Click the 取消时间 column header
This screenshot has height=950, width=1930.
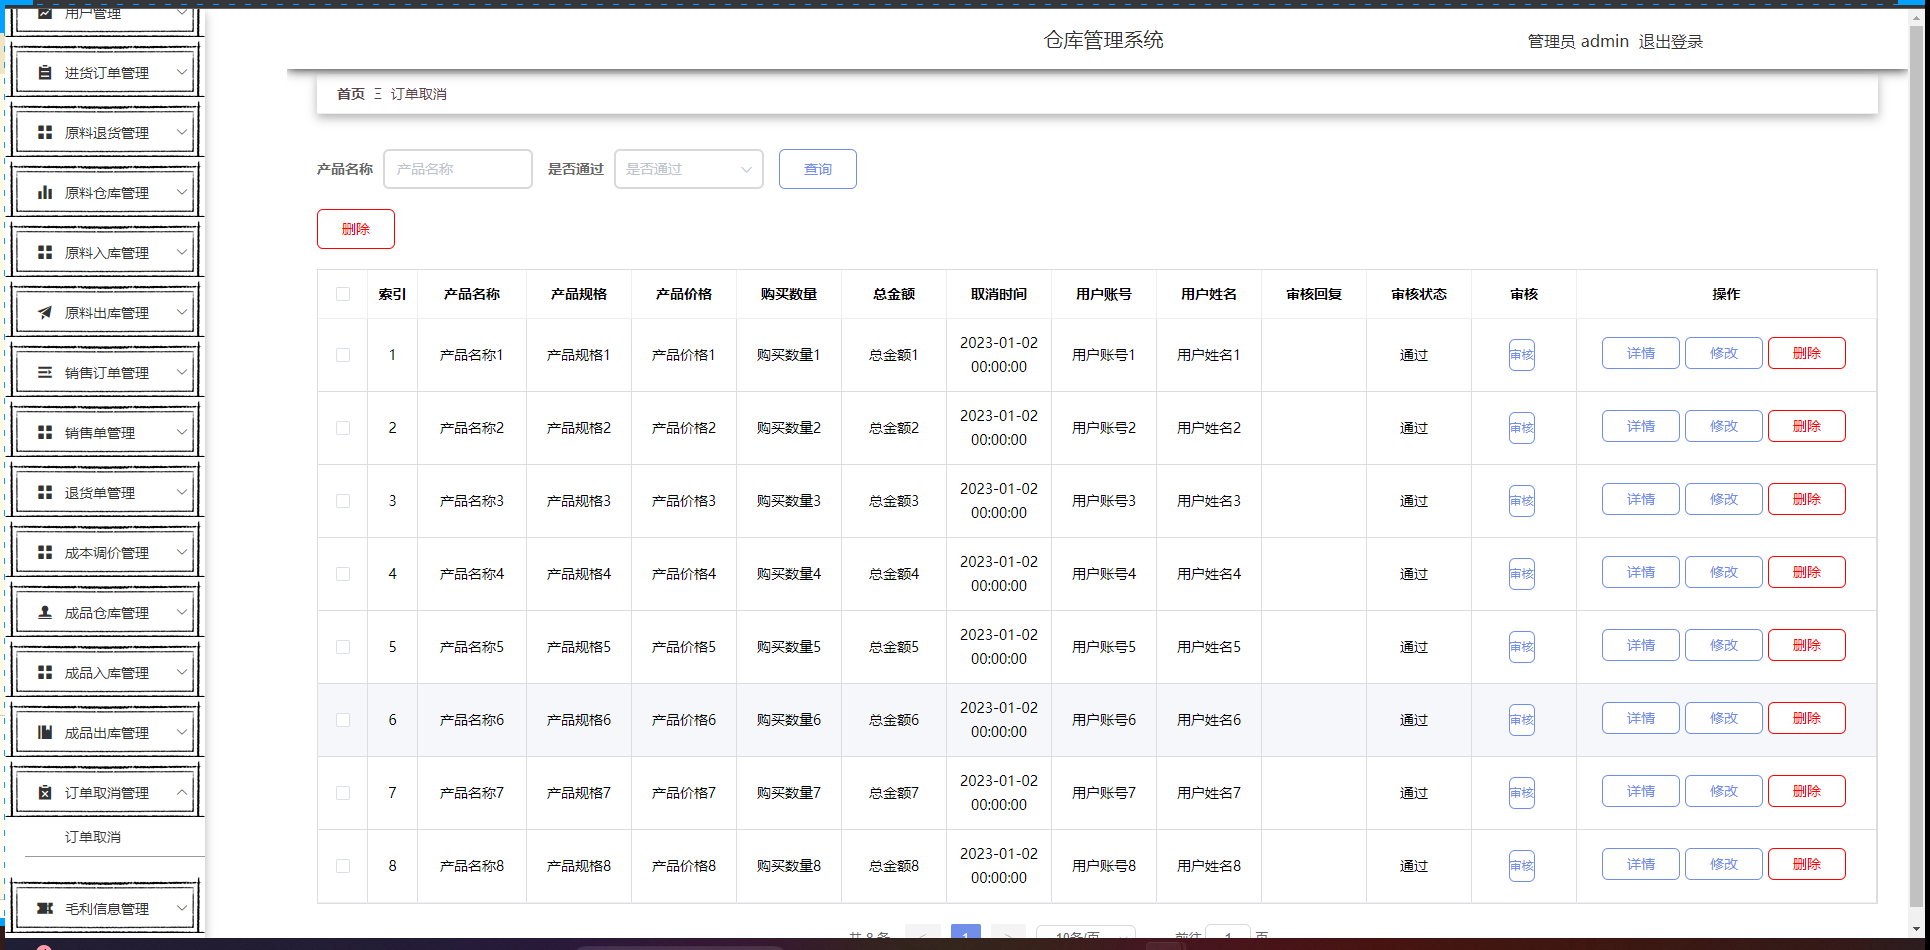point(999,294)
